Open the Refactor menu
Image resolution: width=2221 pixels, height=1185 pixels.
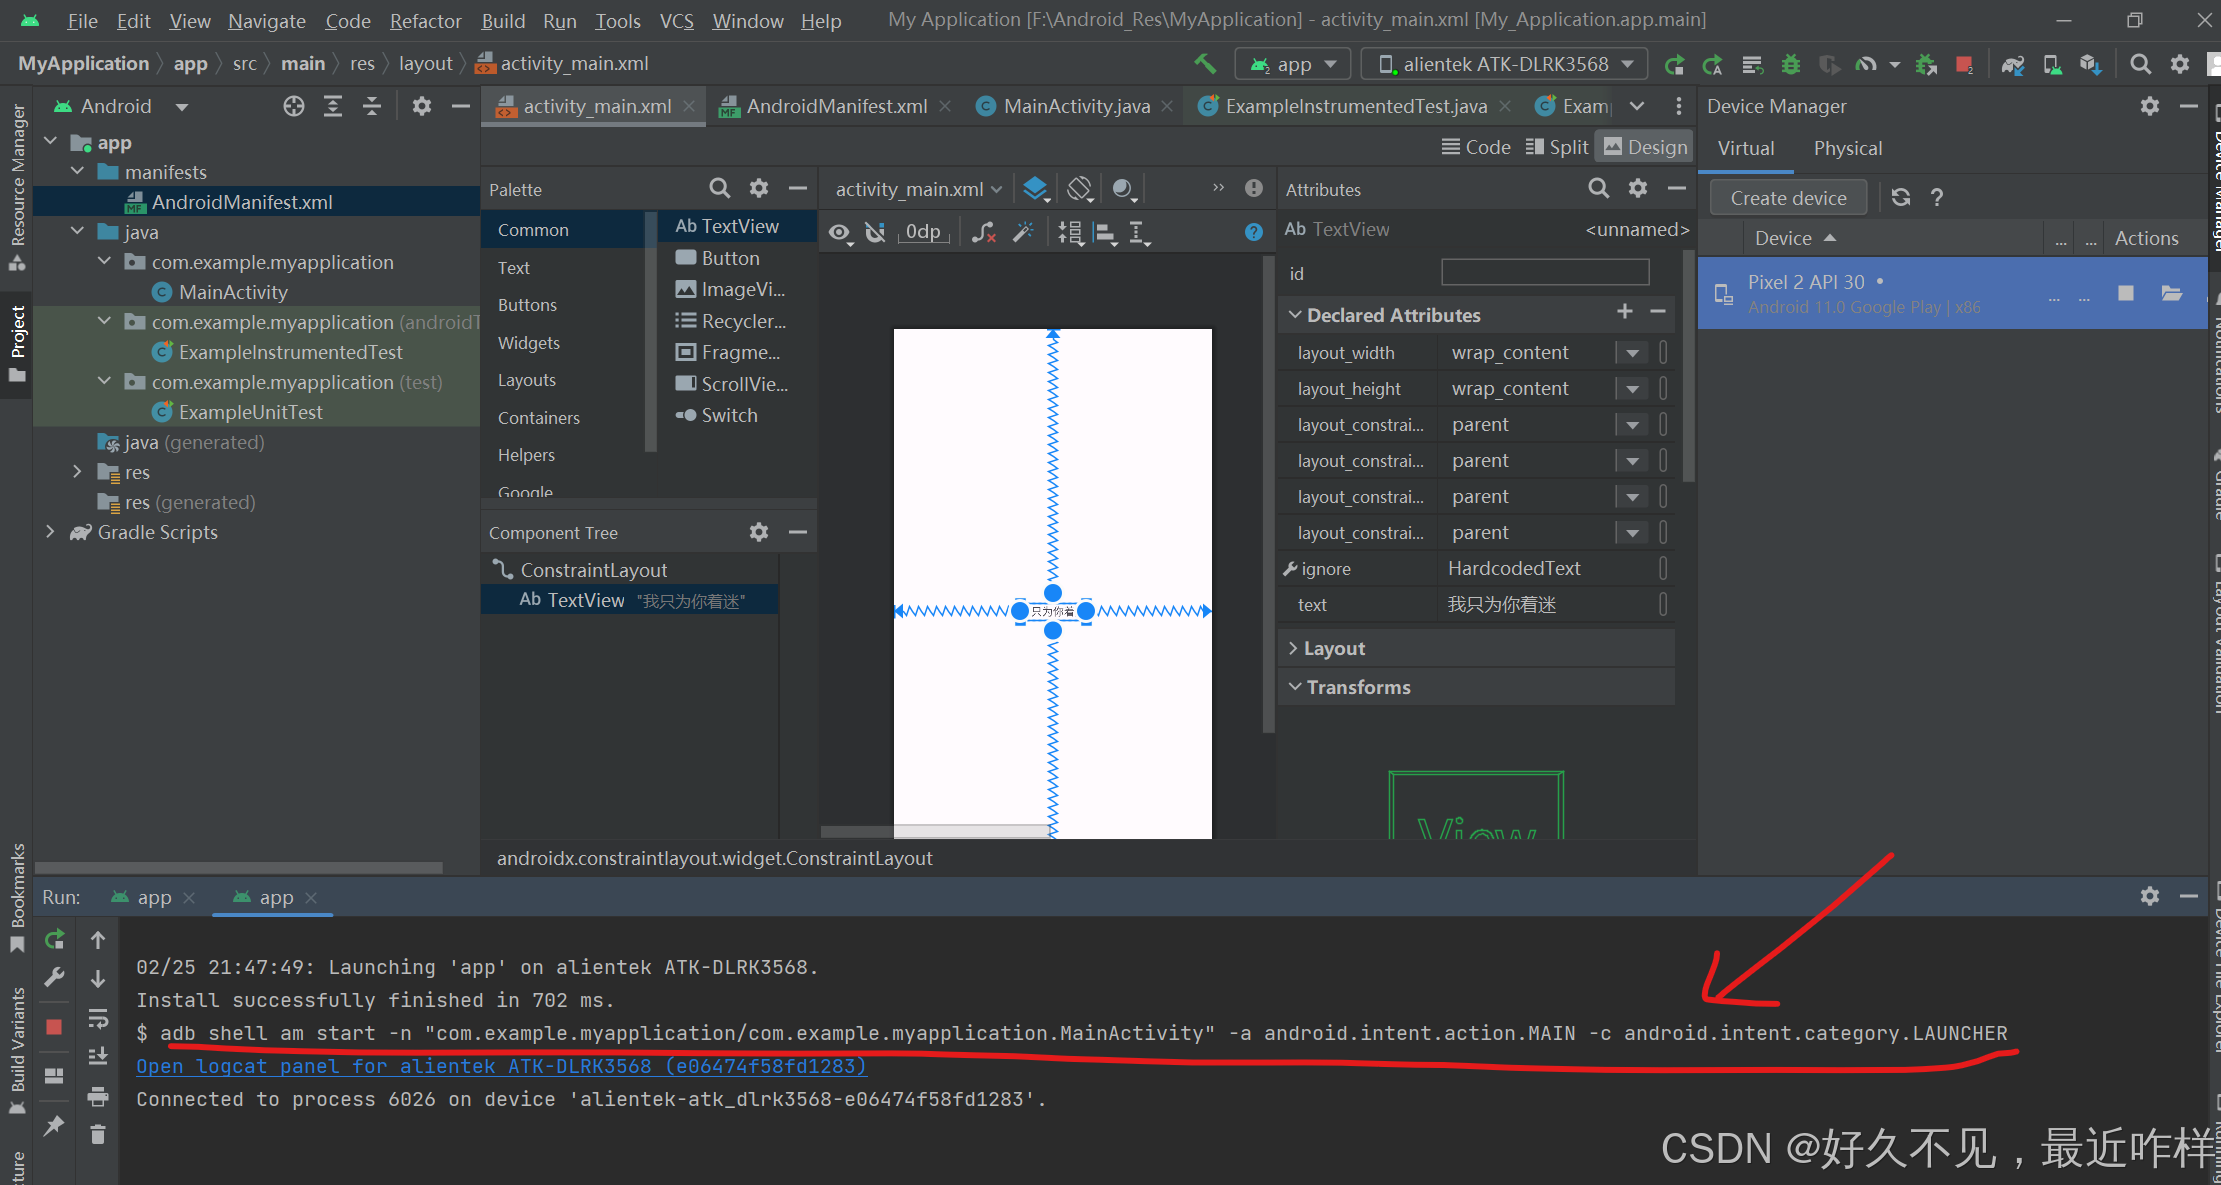pyautogui.click(x=425, y=21)
